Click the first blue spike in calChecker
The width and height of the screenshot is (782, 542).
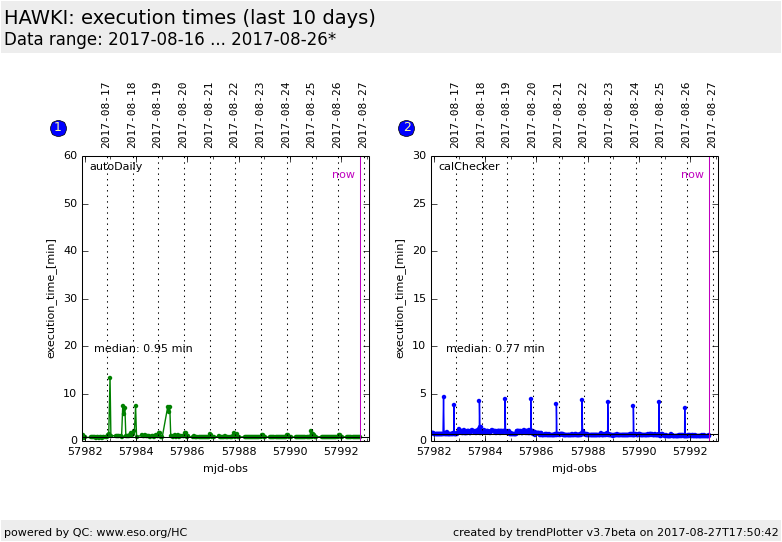coord(444,398)
